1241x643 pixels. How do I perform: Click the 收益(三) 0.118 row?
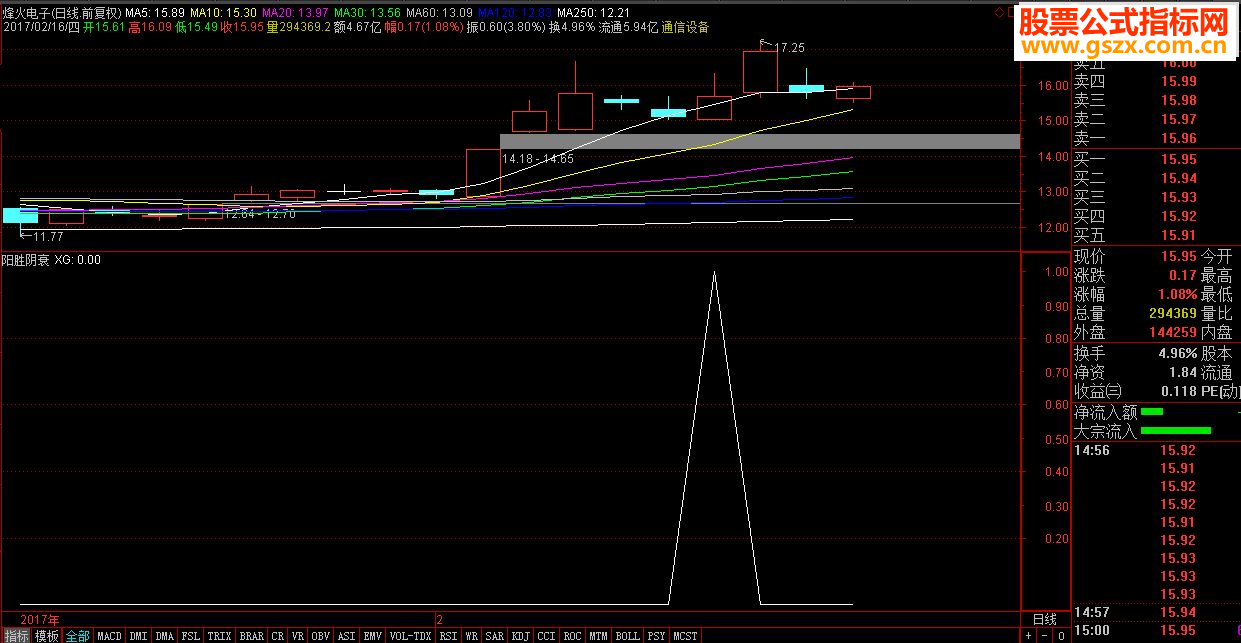(1137, 391)
